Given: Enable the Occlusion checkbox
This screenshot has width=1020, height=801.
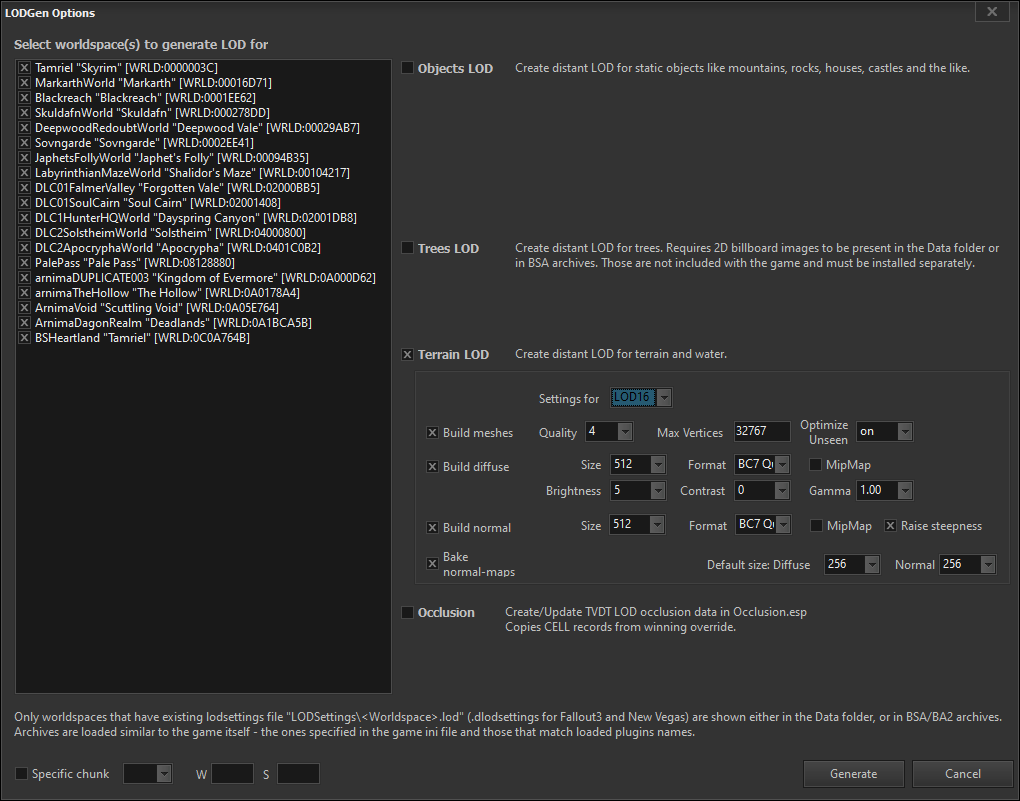Looking at the screenshot, I should click(x=407, y=612).
